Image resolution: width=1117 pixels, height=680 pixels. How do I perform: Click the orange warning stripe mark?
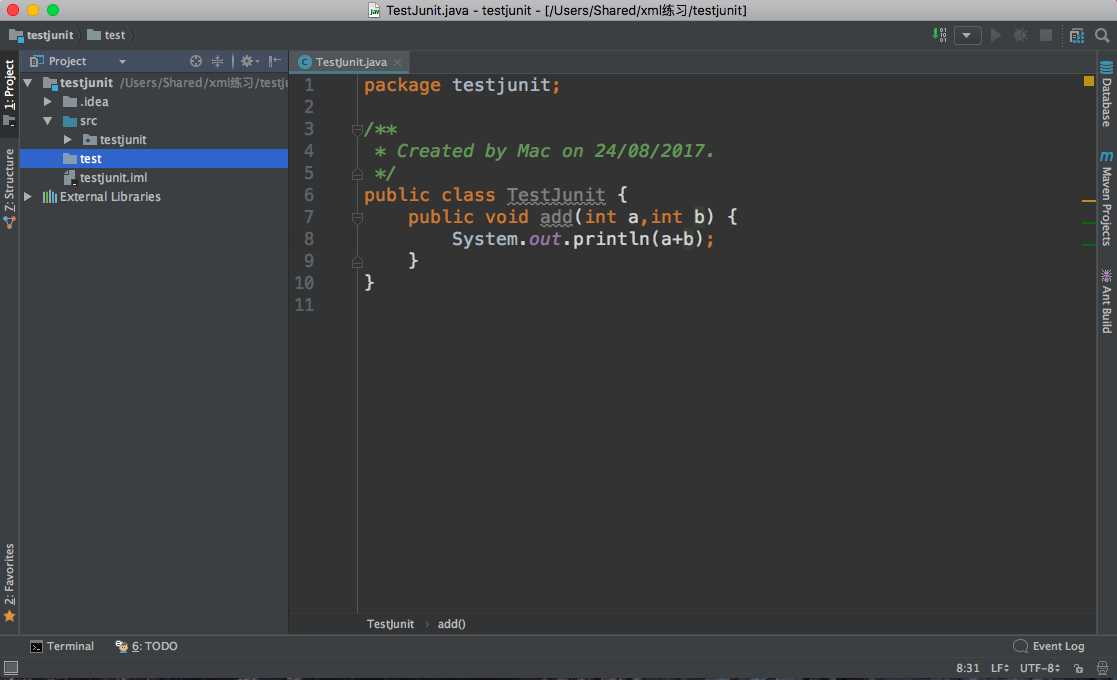point(1089,202)
